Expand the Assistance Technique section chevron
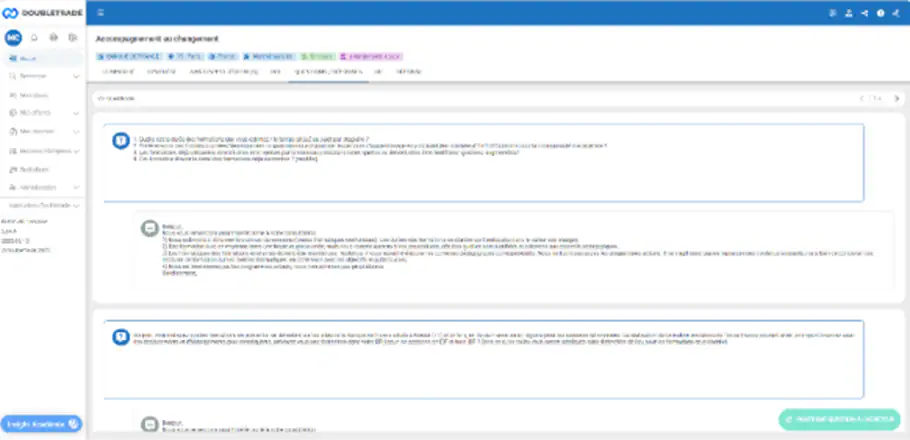 pos(77,205)
